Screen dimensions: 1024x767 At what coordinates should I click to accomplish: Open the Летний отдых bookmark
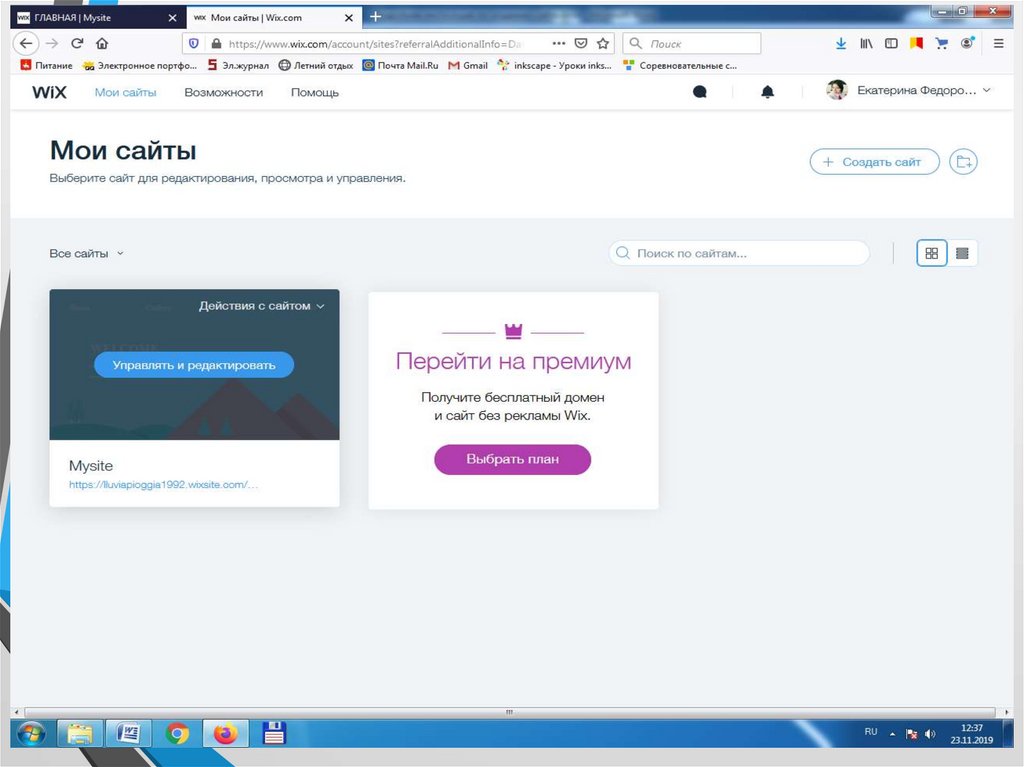pyautogui.click(x=316, y=65)
